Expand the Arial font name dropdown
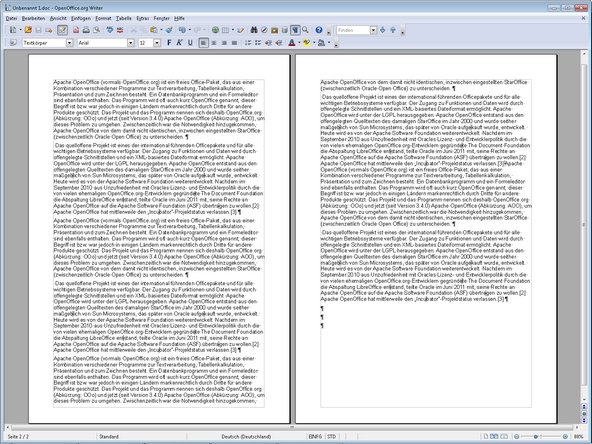 point(131,43)
